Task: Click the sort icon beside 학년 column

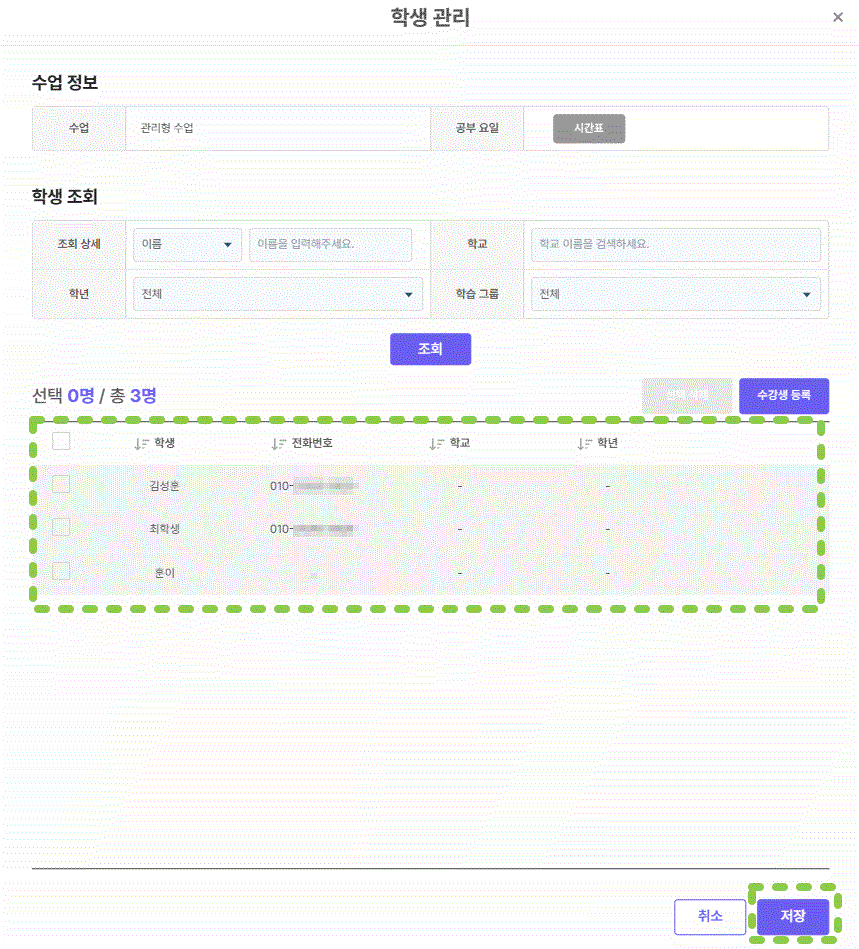Action: [585, 443]
